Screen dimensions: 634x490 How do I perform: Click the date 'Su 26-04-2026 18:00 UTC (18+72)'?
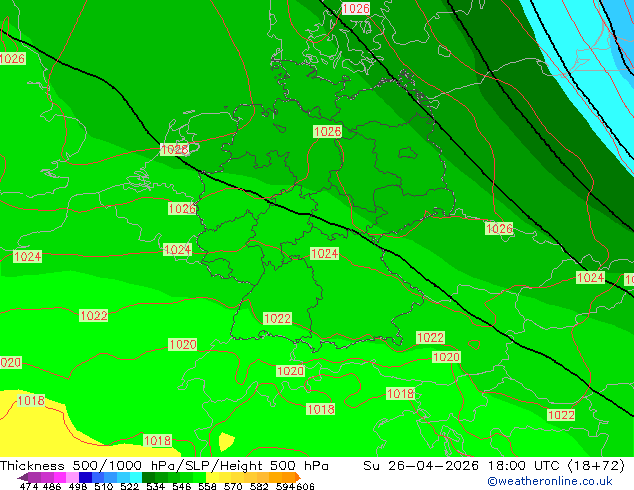tap(494, 466)
